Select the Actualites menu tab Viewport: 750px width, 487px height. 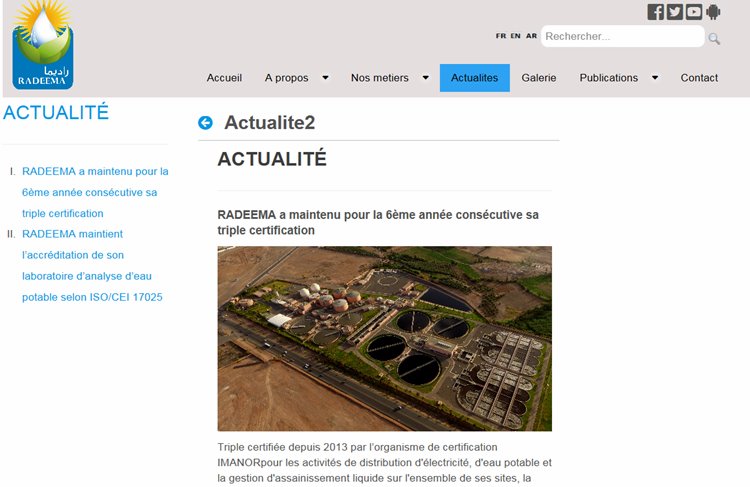(474, 78)
